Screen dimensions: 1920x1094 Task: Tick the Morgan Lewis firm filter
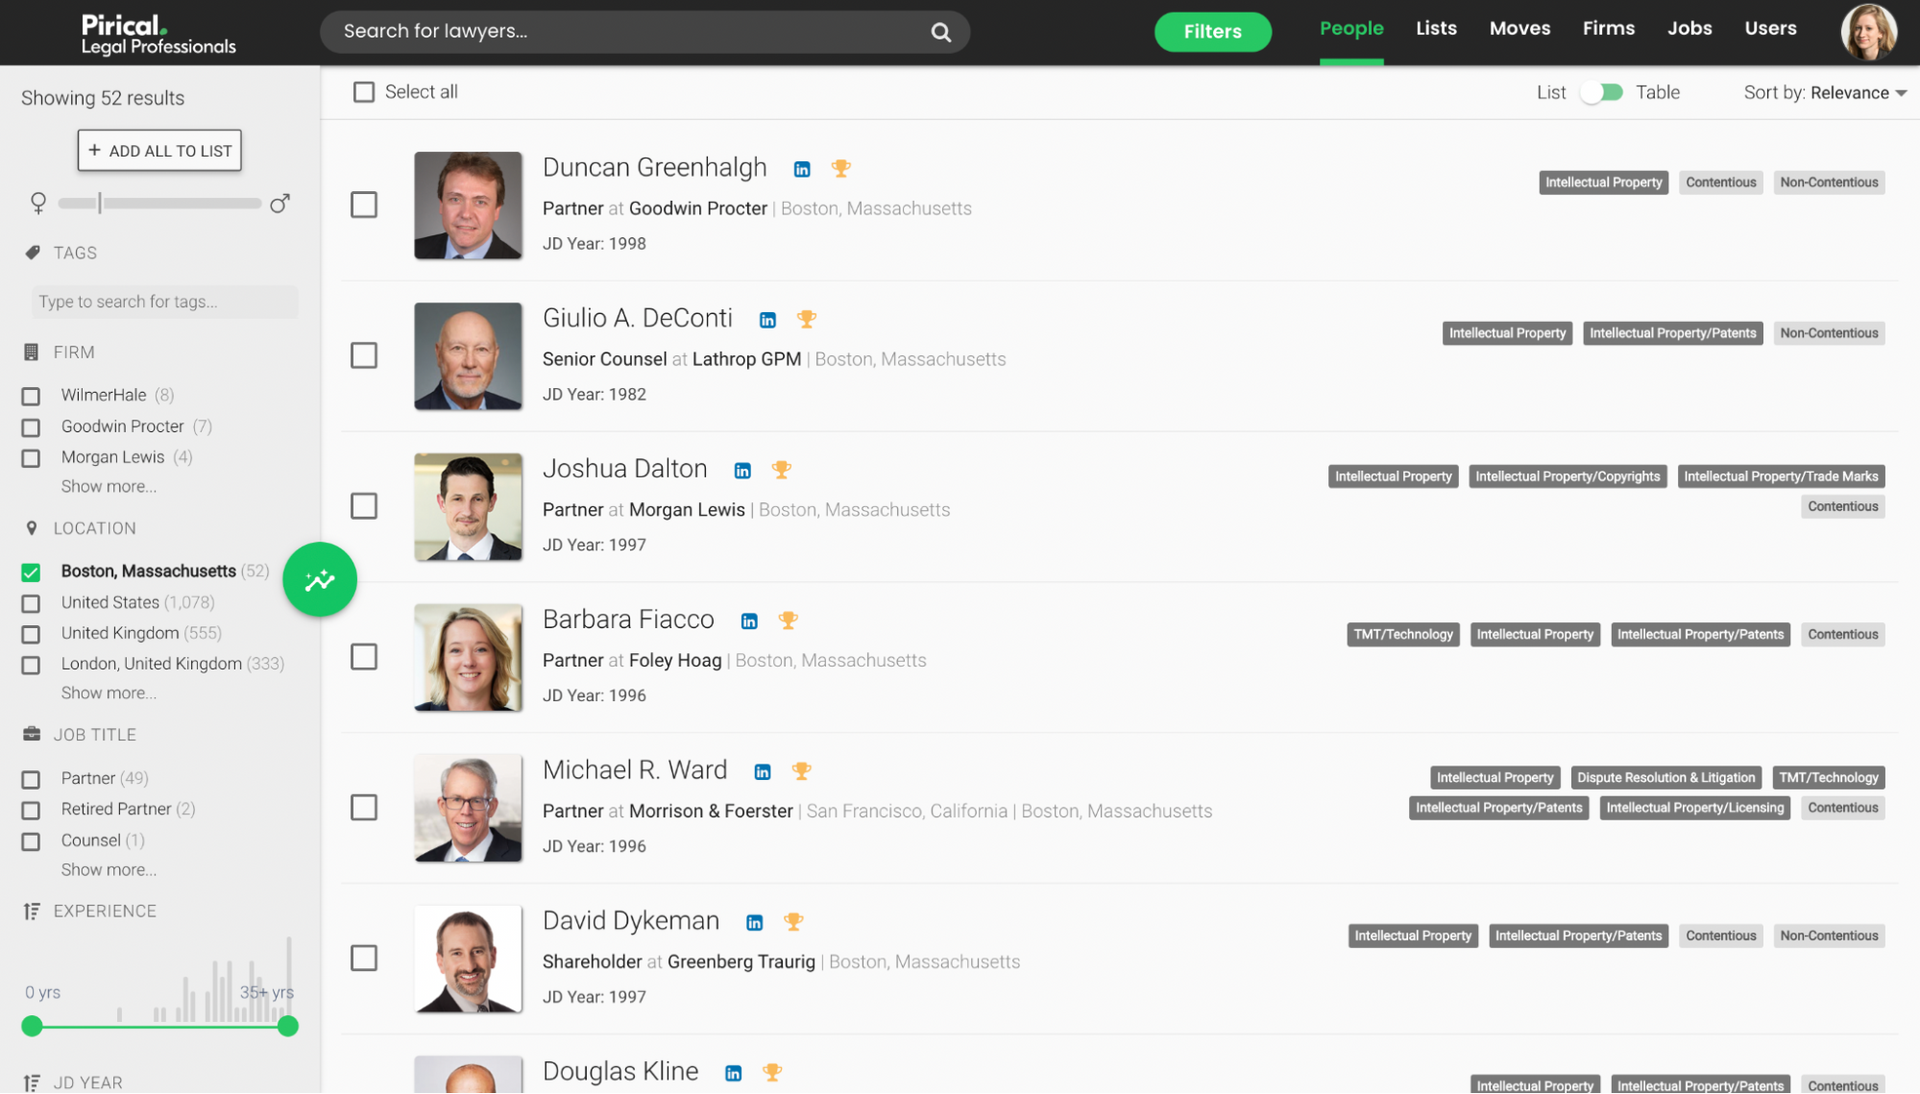point(31,458)
